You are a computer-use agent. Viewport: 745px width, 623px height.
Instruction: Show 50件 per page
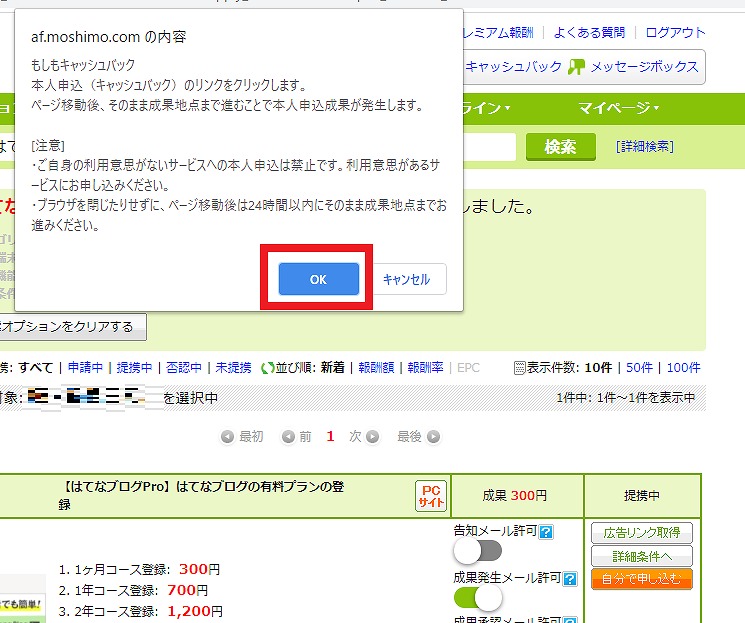coord(639,367)
